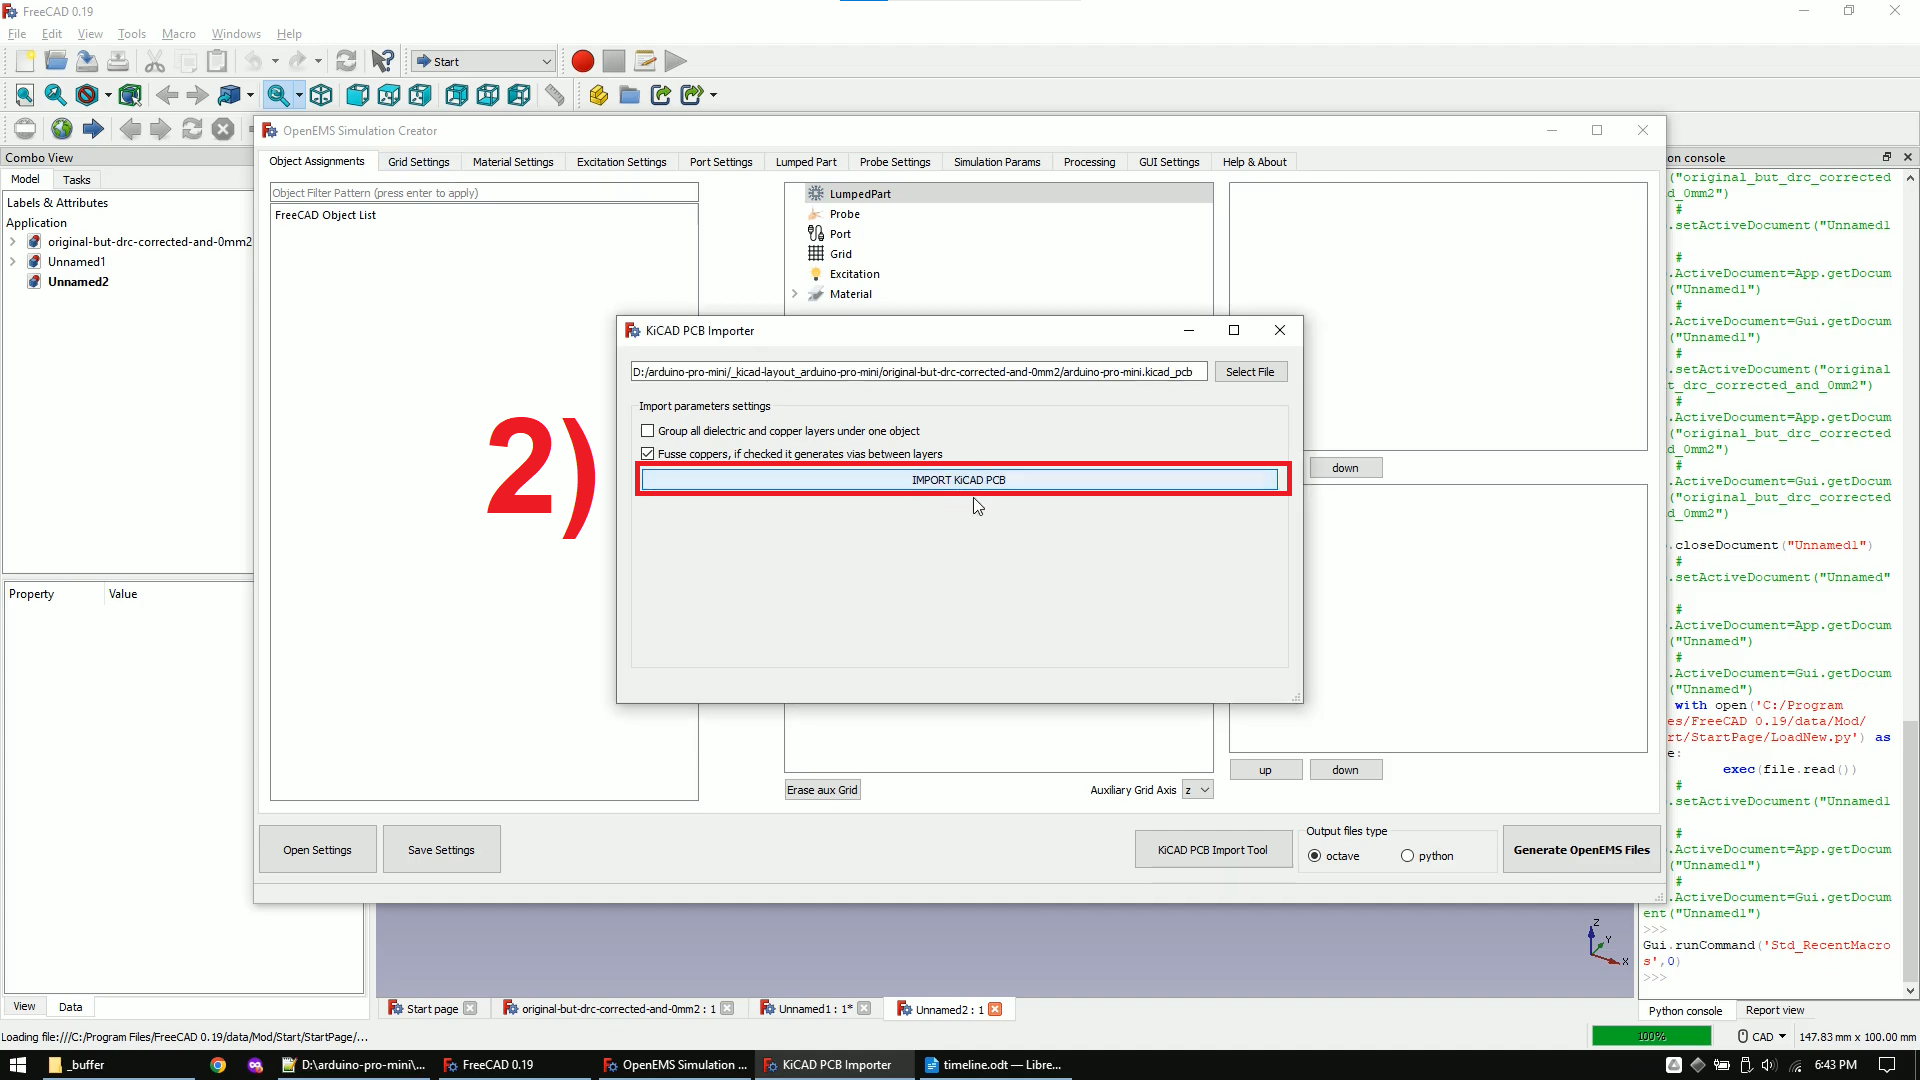The width and height of the screenshot is (1920, 1080).
Task: Activate the What's This help cursor
Action: tap(382, 61)
